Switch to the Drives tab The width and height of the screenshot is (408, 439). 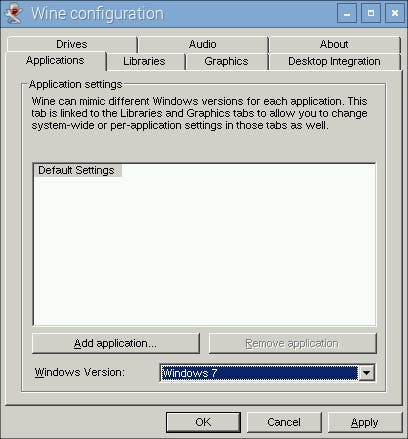click(72, 44)
